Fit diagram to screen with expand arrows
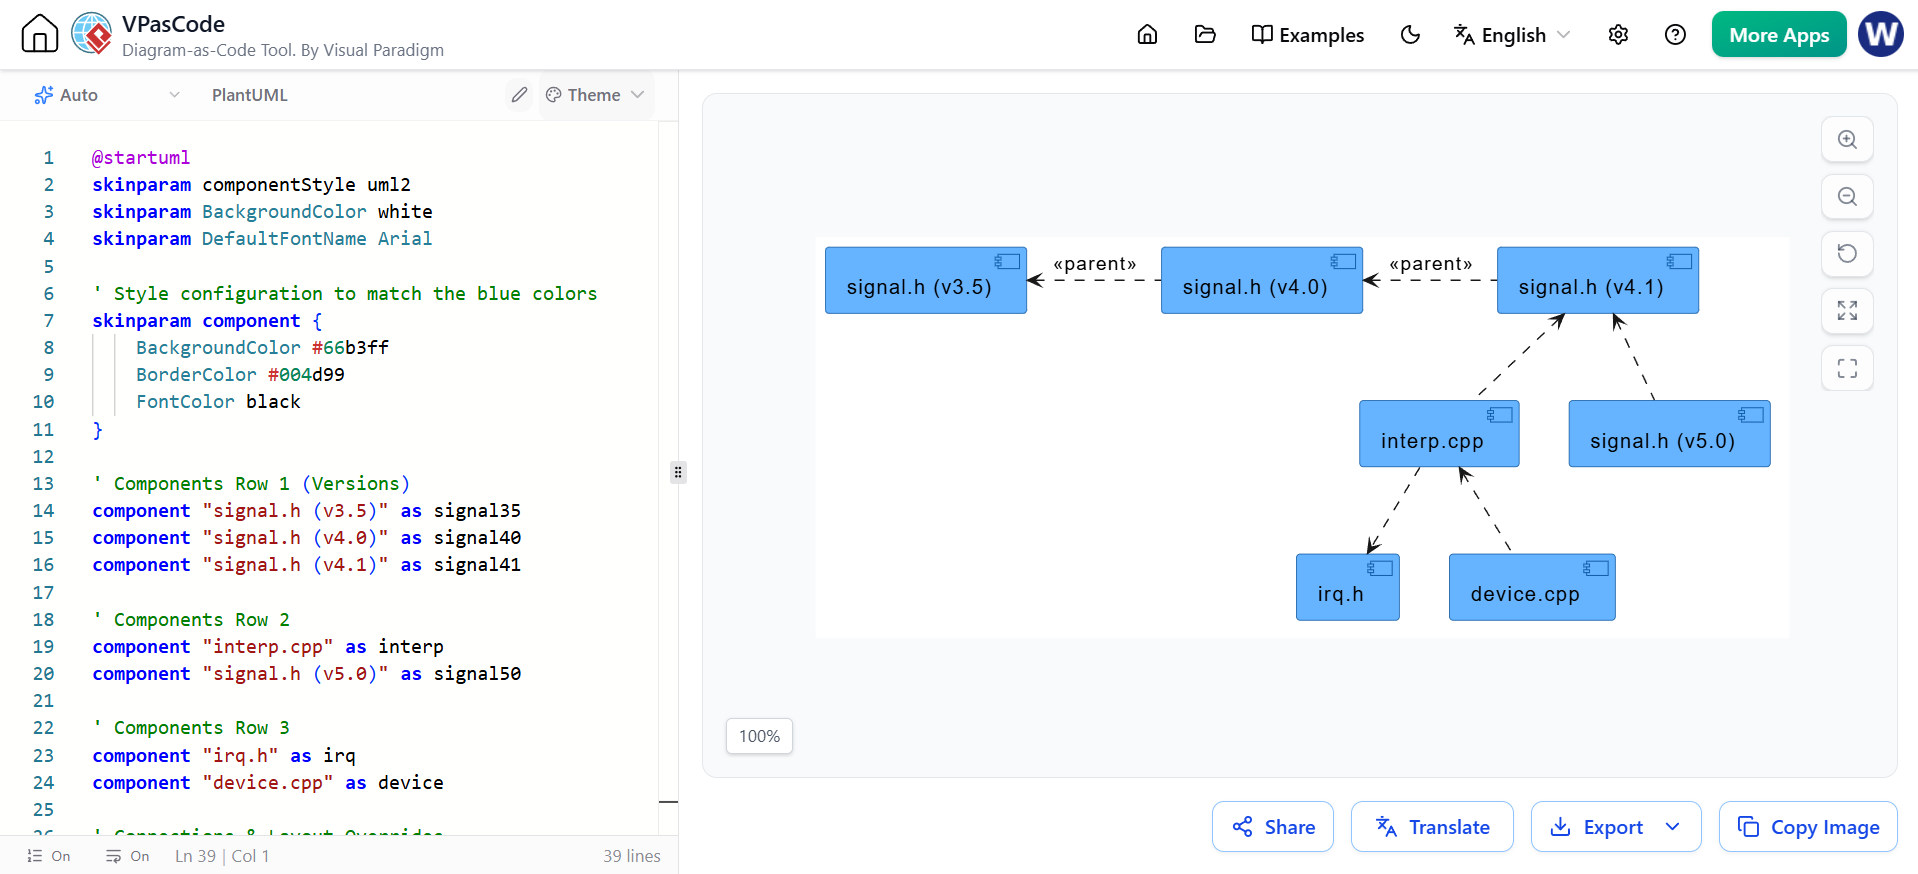This screenshot has height=874, width=1918. [x=1847, y=311]
